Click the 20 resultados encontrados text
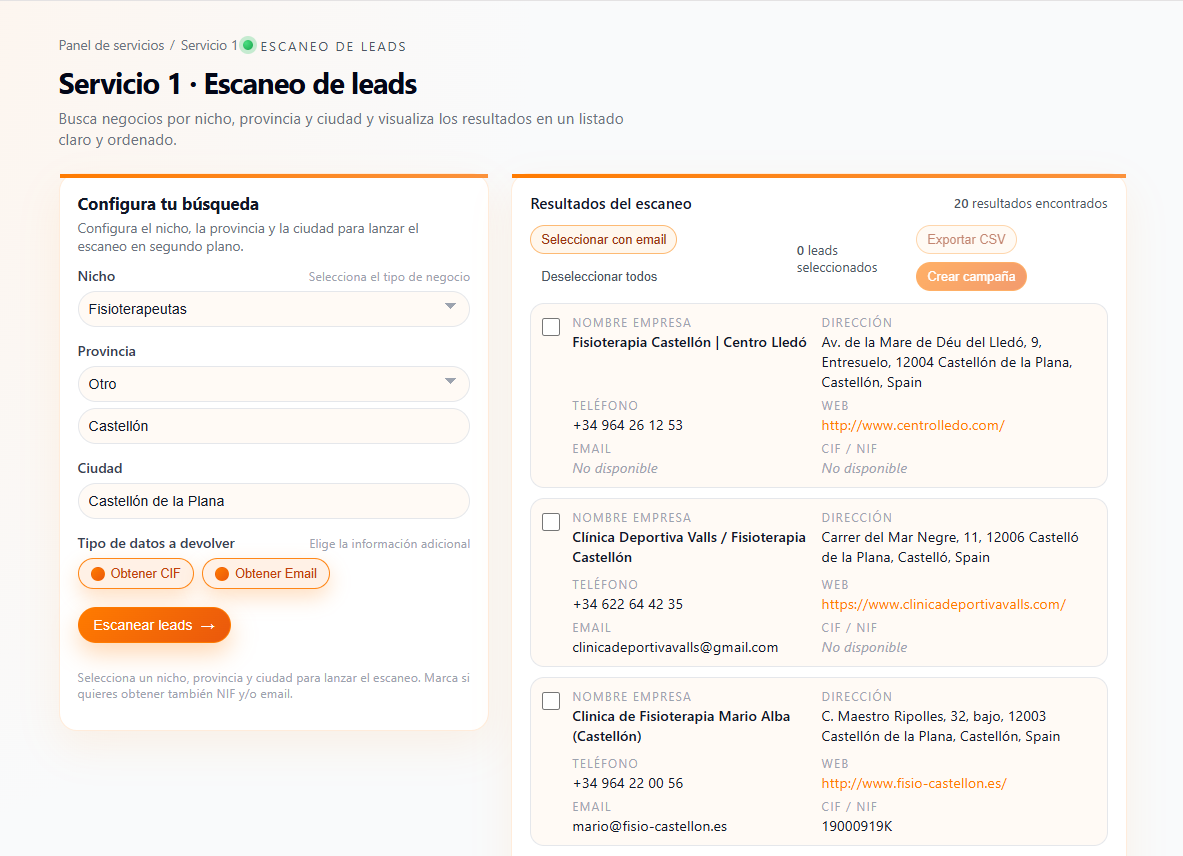The image size is (1183, 856). pyautogui.click(x=1031, y=204)
